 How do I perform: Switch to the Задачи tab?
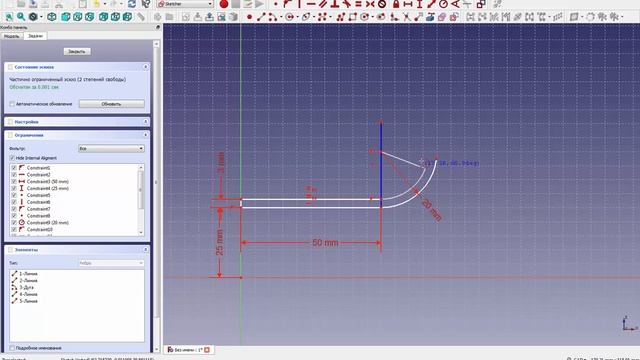click(36, 36)
